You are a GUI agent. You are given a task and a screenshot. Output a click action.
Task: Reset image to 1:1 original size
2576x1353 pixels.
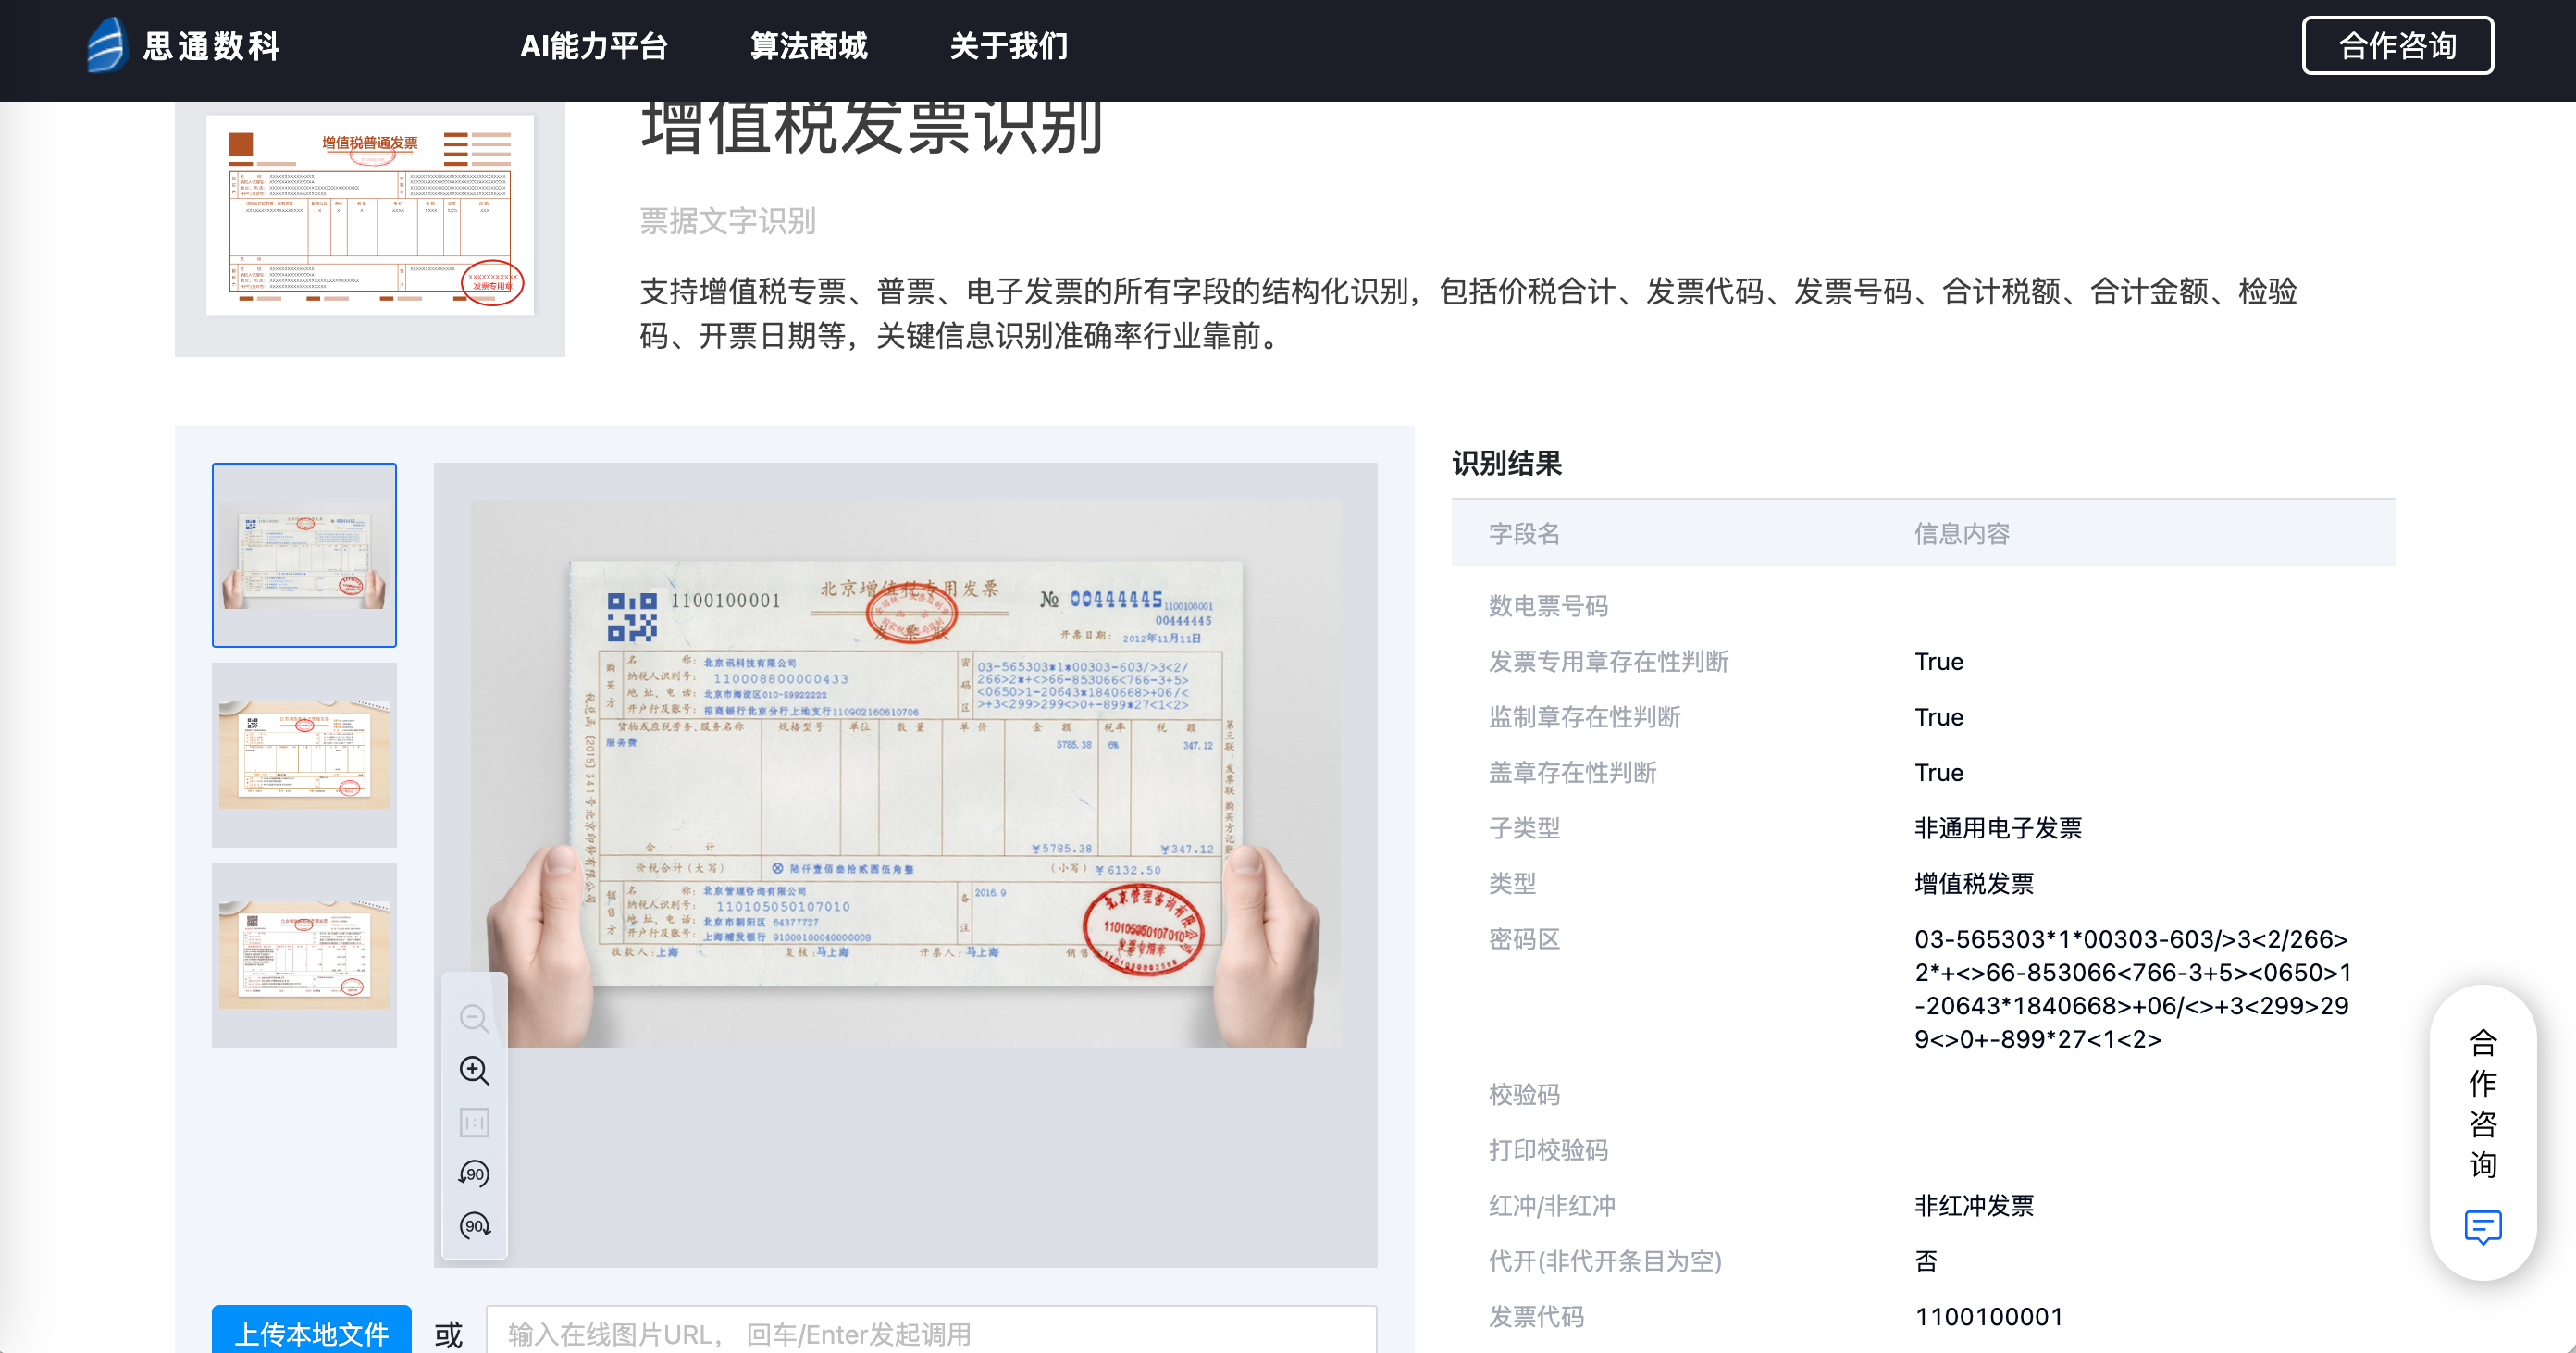[474, 1122]
